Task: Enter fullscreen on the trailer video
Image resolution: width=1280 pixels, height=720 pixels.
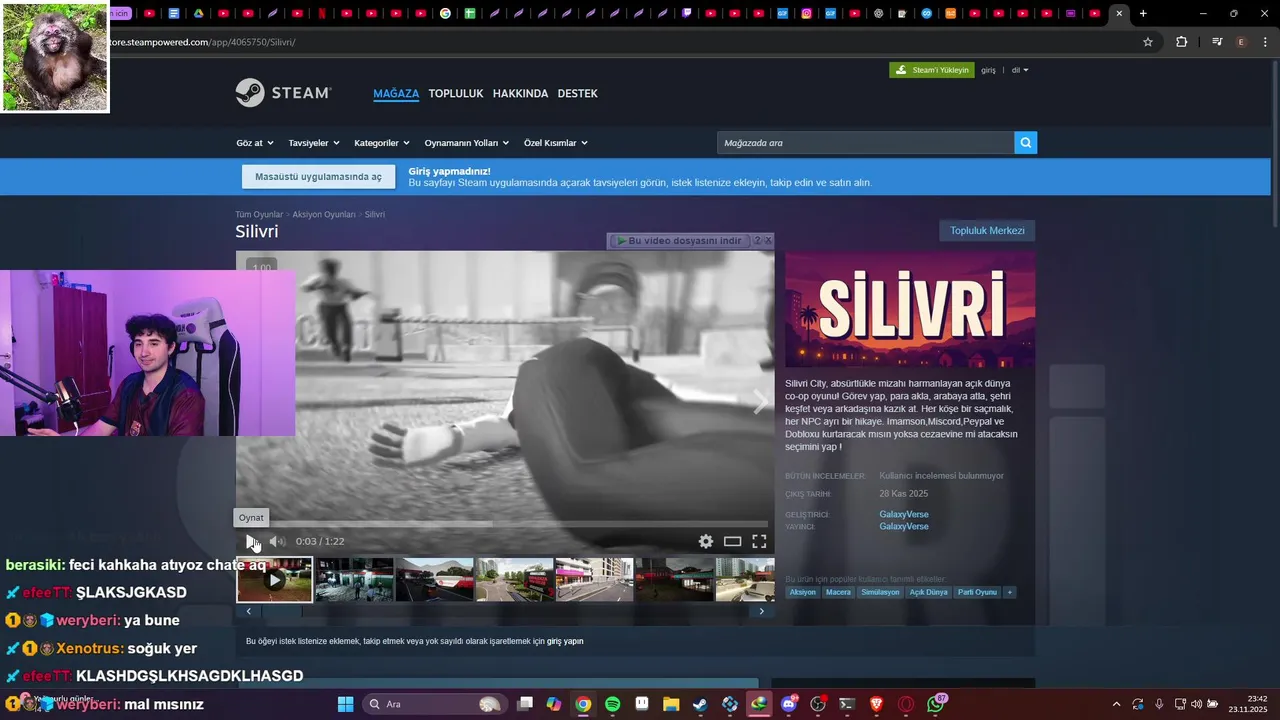Action: [759, 541]
